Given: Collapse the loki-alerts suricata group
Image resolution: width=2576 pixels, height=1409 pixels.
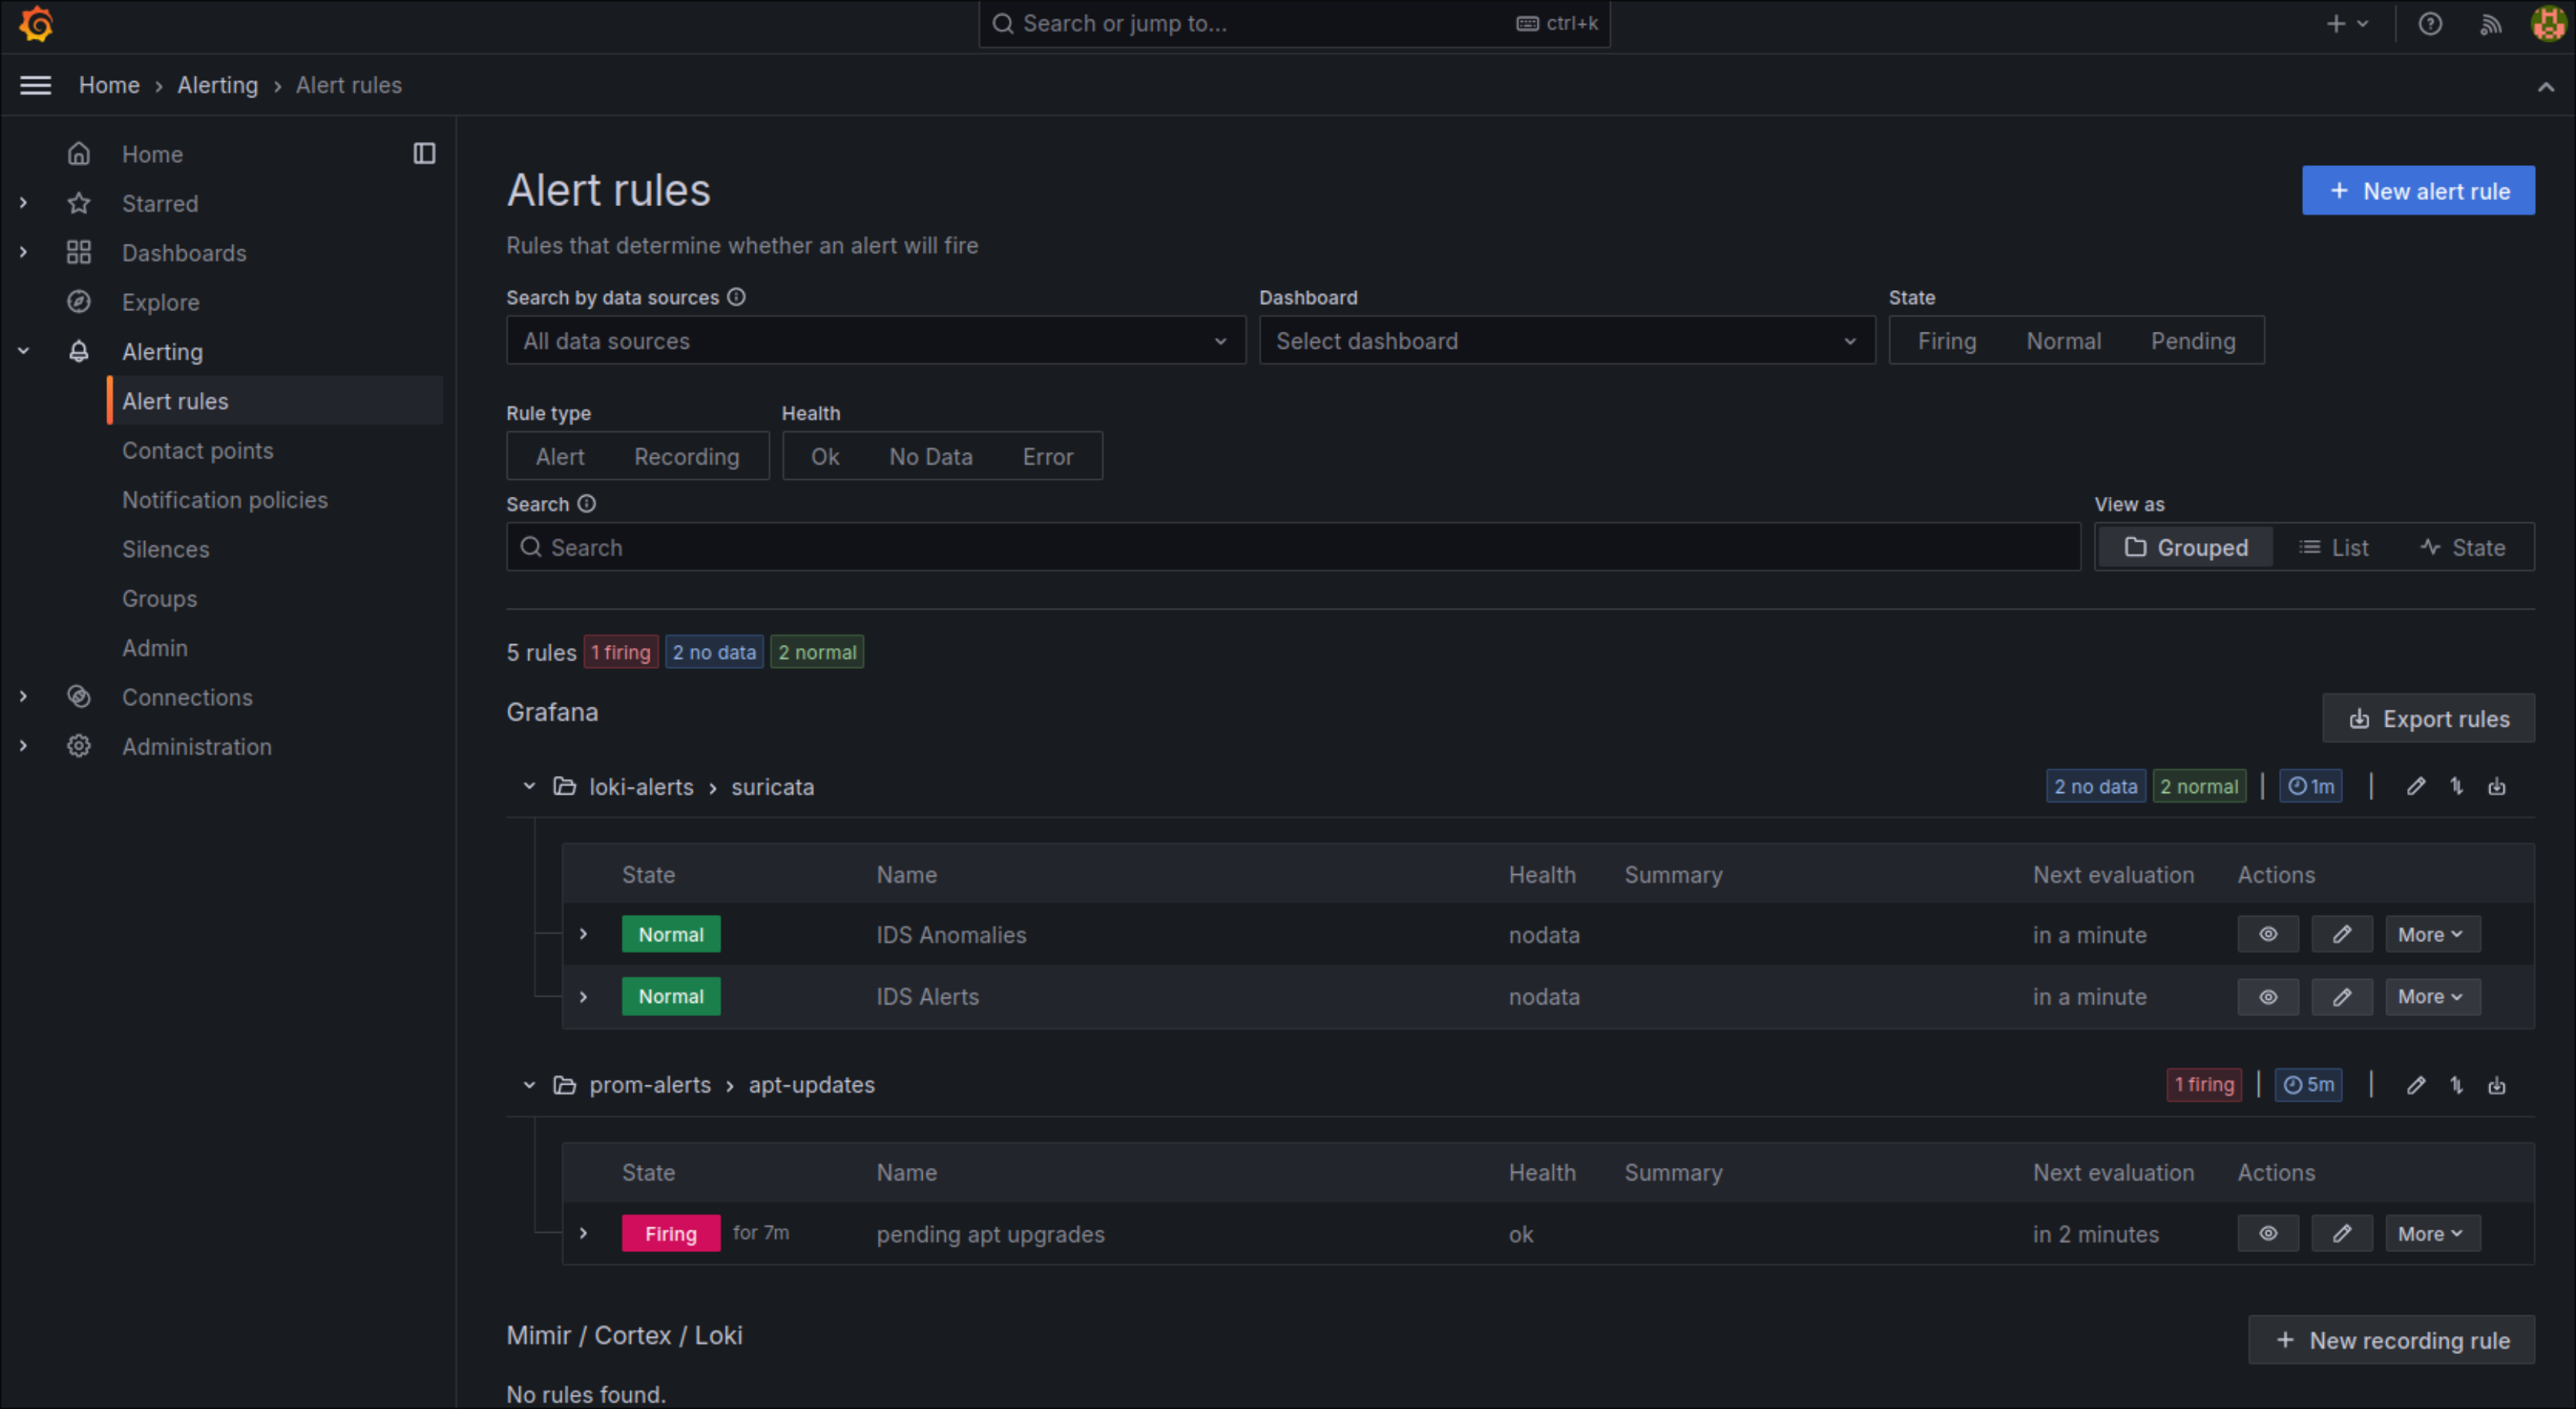Looking at the screenshot, I should (529, 786).
